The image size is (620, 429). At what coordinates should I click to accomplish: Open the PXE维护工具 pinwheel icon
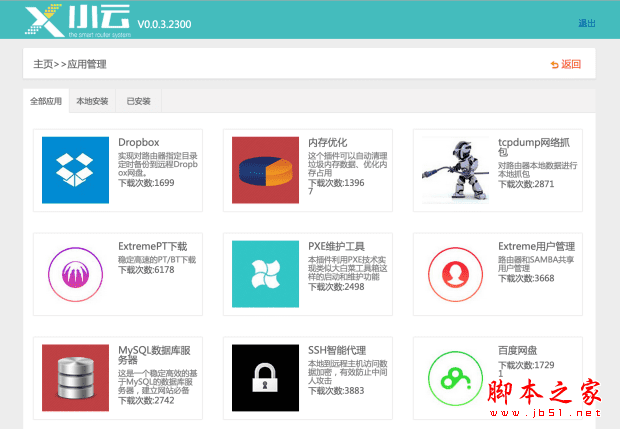point(265,274)
